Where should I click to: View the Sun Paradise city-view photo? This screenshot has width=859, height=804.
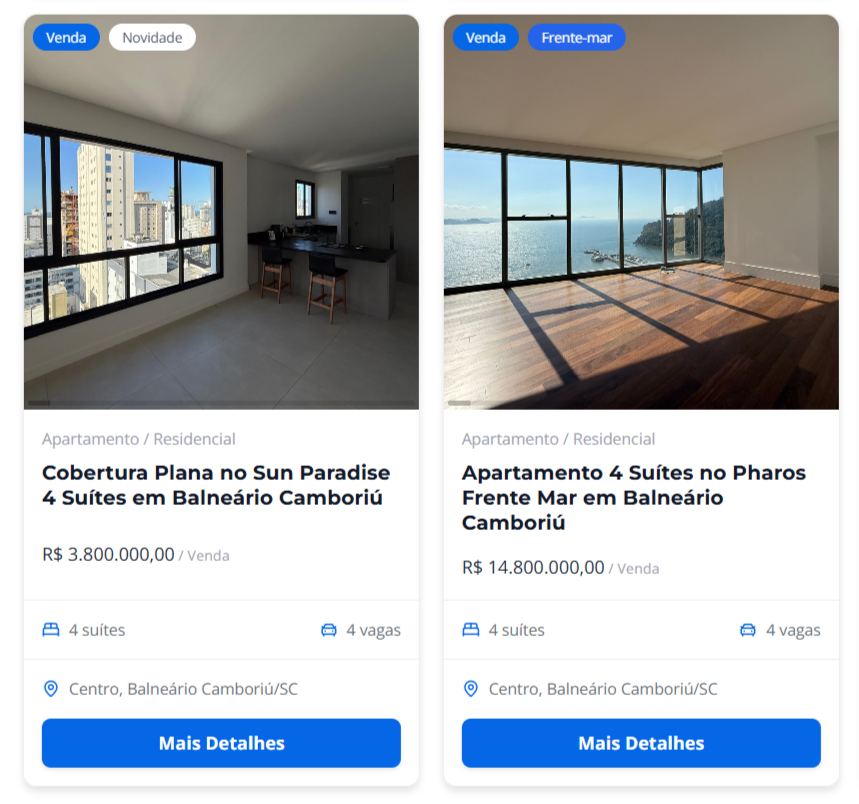[221, 212]
